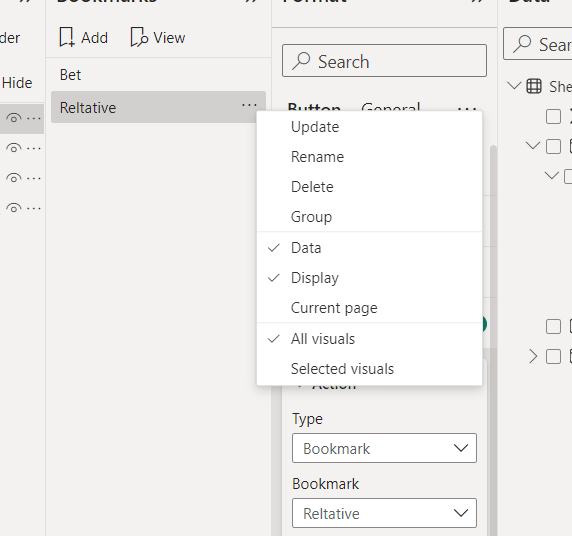This screenshot has width=572, height=536.
Task: Click the Format pane vertical scrollbar
Action: point(493,339)
